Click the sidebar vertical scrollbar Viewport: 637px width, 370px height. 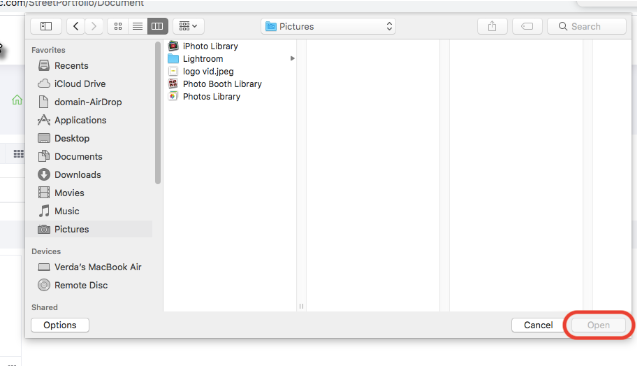(158, 113)
